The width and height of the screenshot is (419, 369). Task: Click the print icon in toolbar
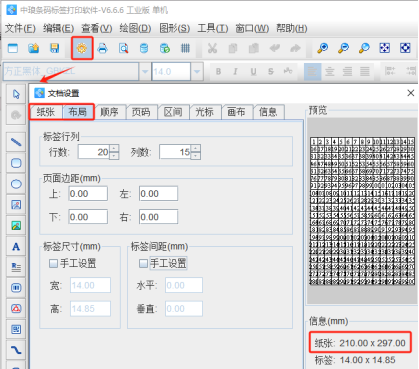tap(103, 49)
